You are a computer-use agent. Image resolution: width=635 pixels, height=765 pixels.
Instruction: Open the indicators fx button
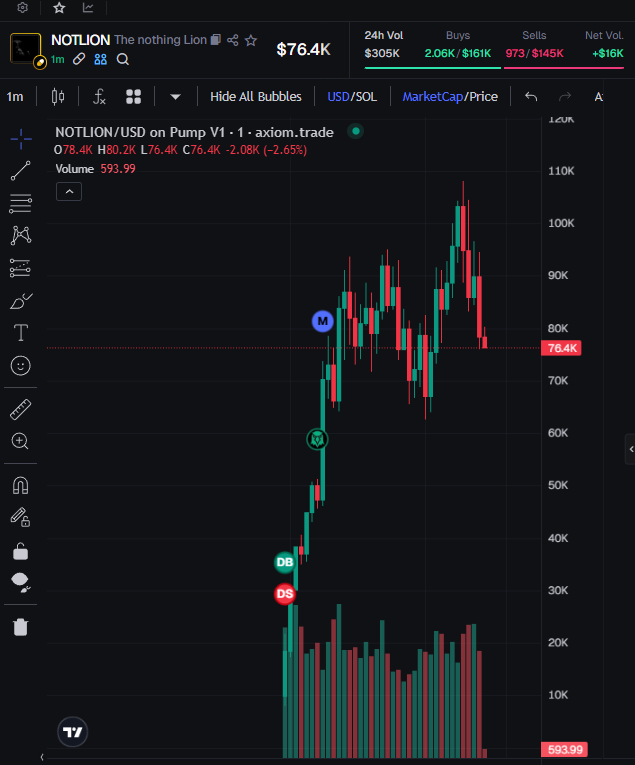pyautogui.click(x=99, y=97)
